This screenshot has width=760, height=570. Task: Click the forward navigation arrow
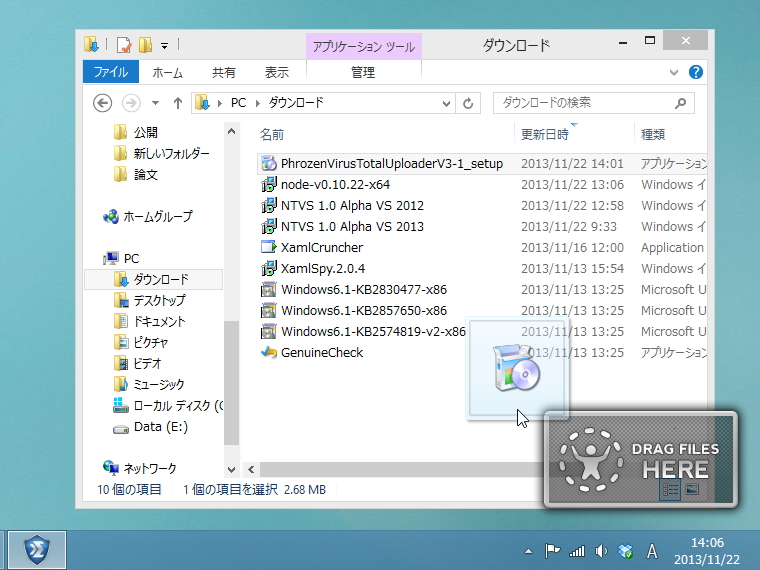click(x=131, y=103)
